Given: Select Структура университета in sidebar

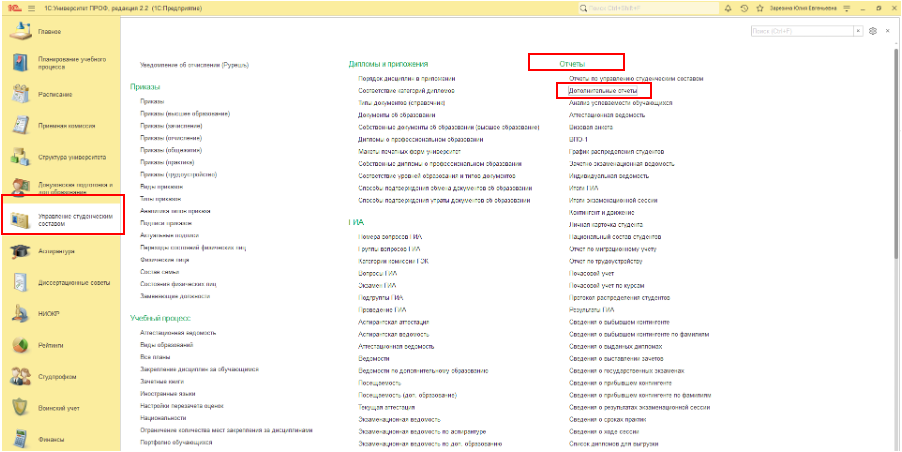Looking at the screenshot, I should click(20, 157).
